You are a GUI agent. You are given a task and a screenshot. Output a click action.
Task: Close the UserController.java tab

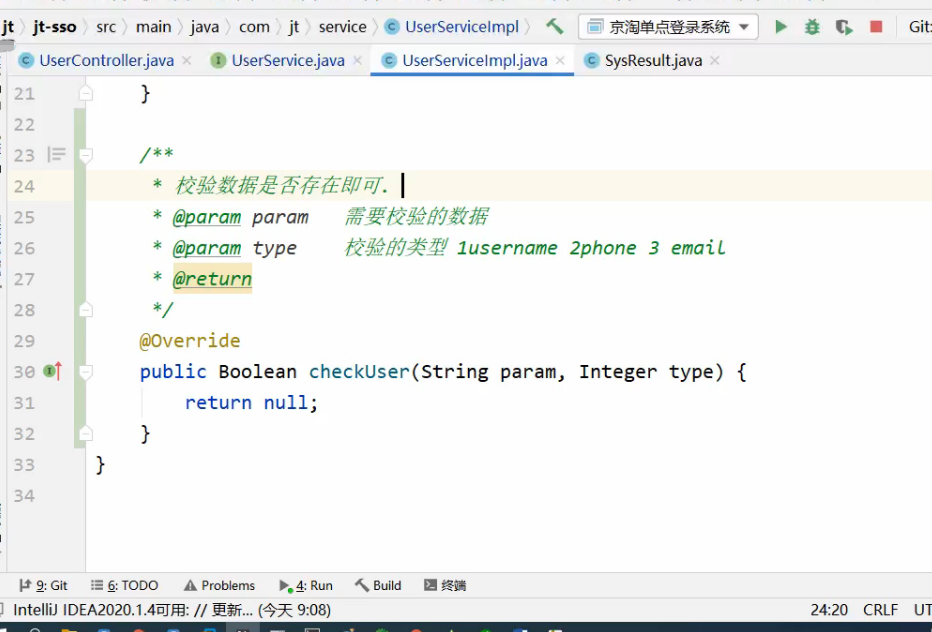187,61
